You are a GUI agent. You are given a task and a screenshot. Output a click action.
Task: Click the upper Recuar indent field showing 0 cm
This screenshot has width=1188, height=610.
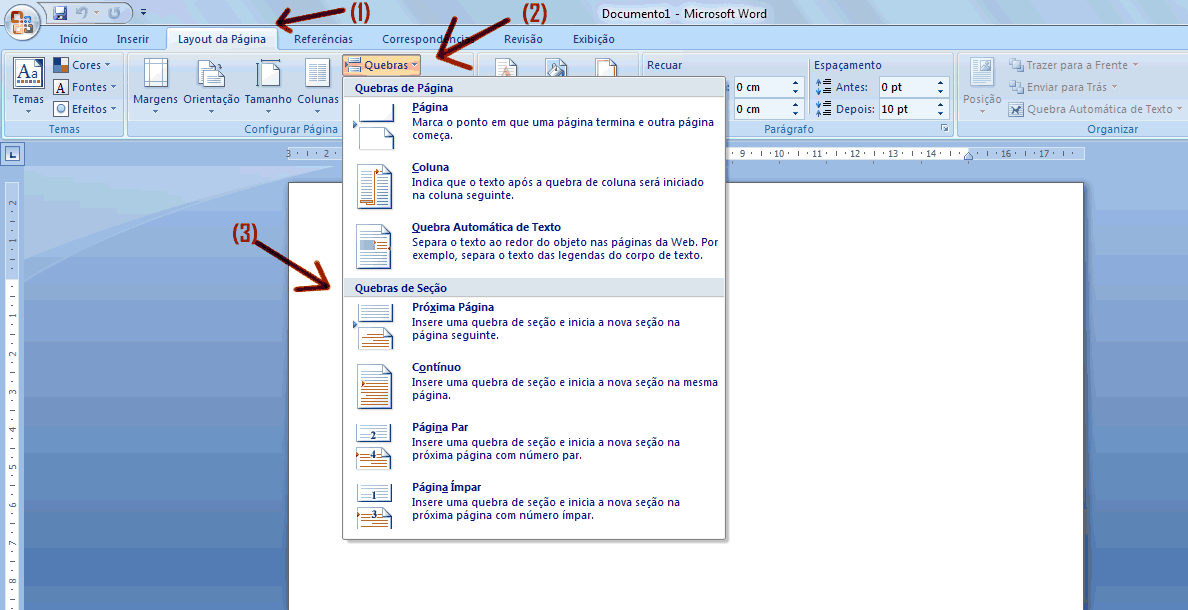click(761, 87)
